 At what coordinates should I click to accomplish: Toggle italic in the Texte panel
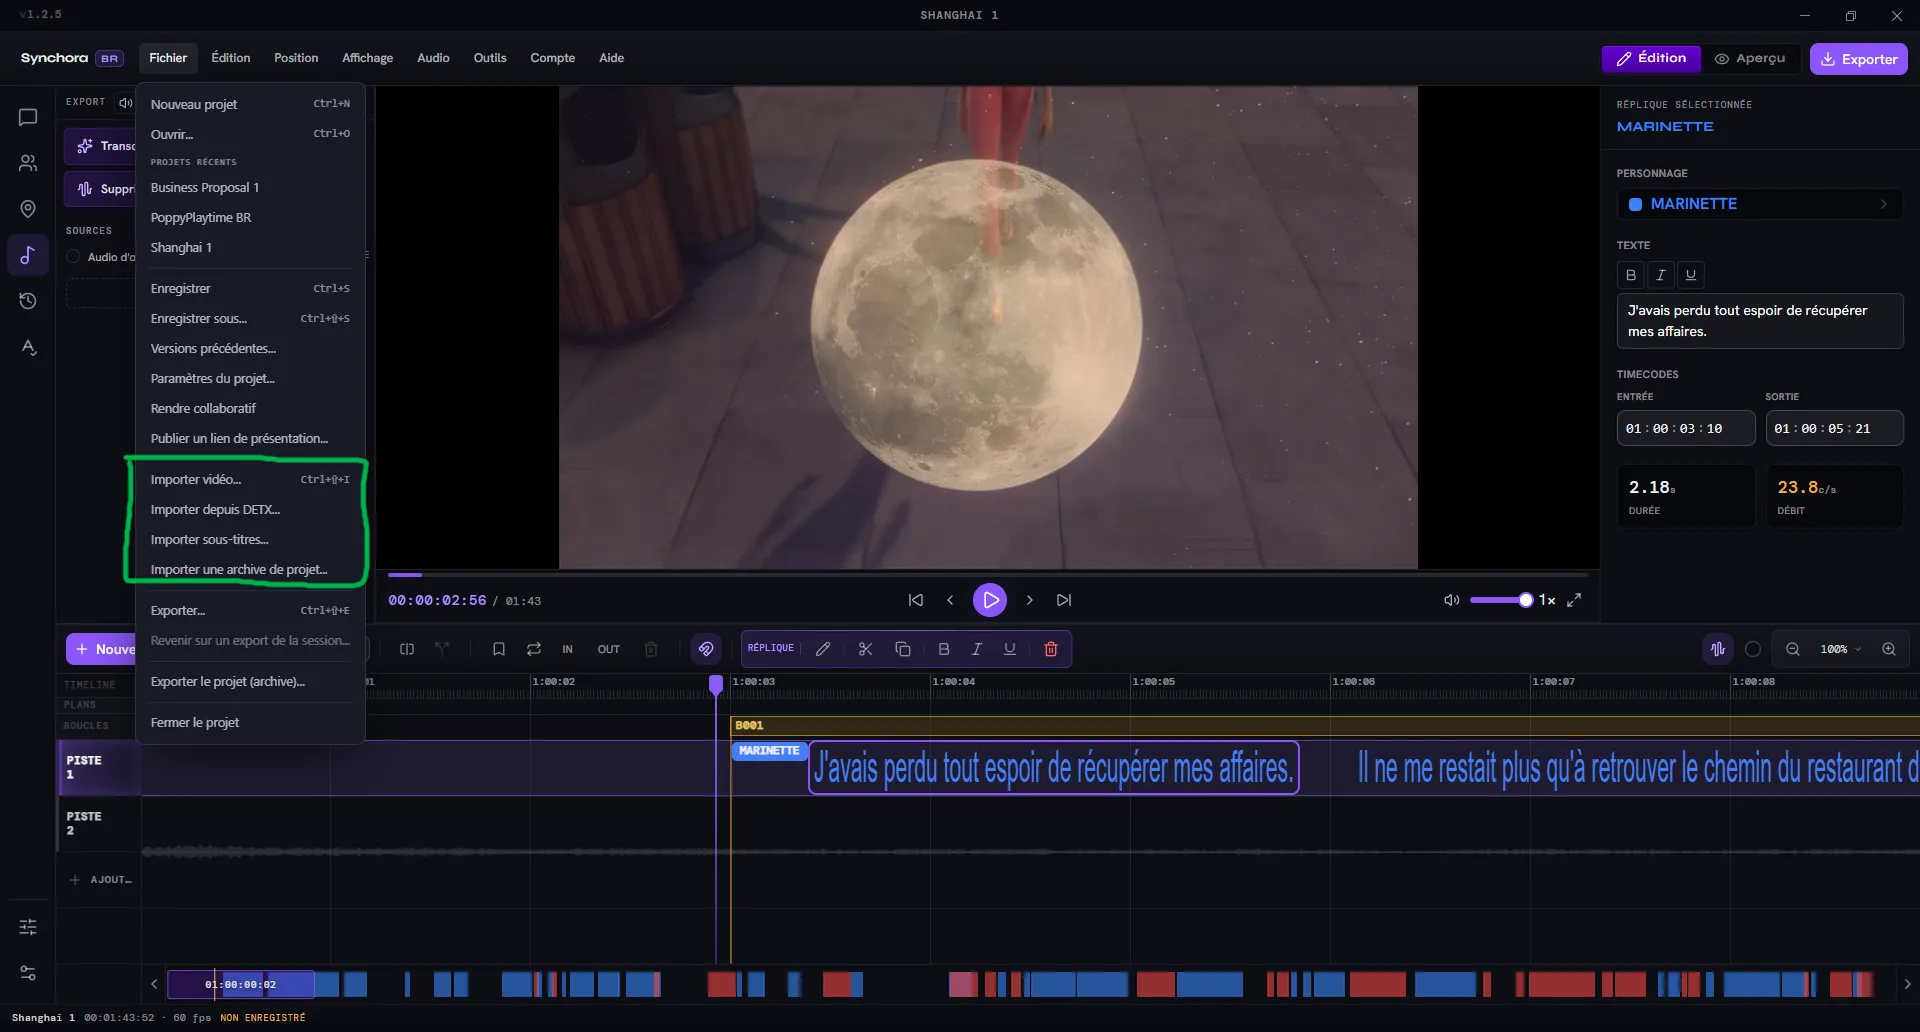coord(1661,275)
